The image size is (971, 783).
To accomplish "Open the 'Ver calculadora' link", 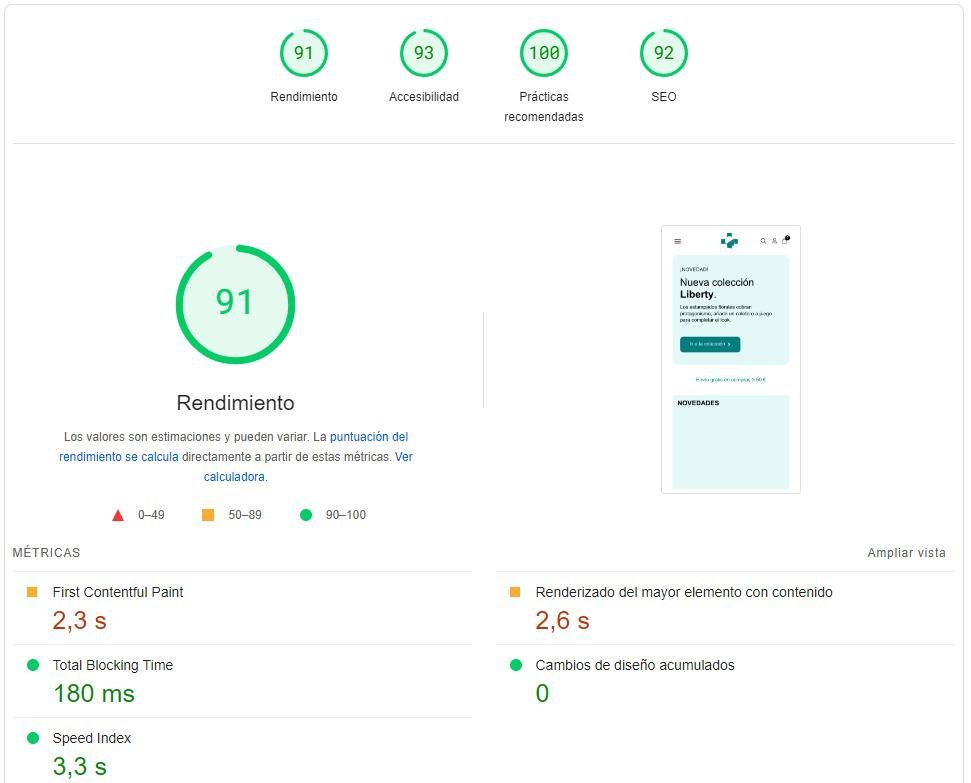I will [x=308, y=466].
